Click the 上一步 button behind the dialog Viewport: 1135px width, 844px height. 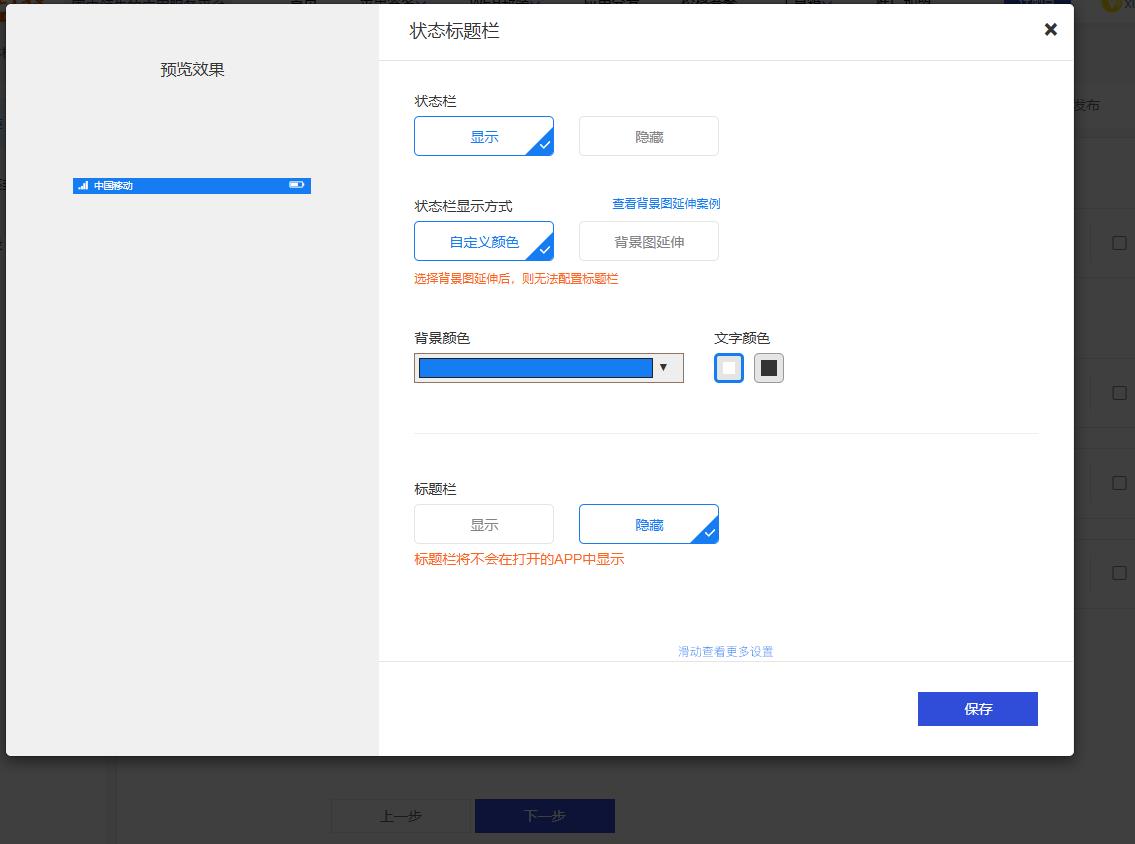[x=401, y=816]
